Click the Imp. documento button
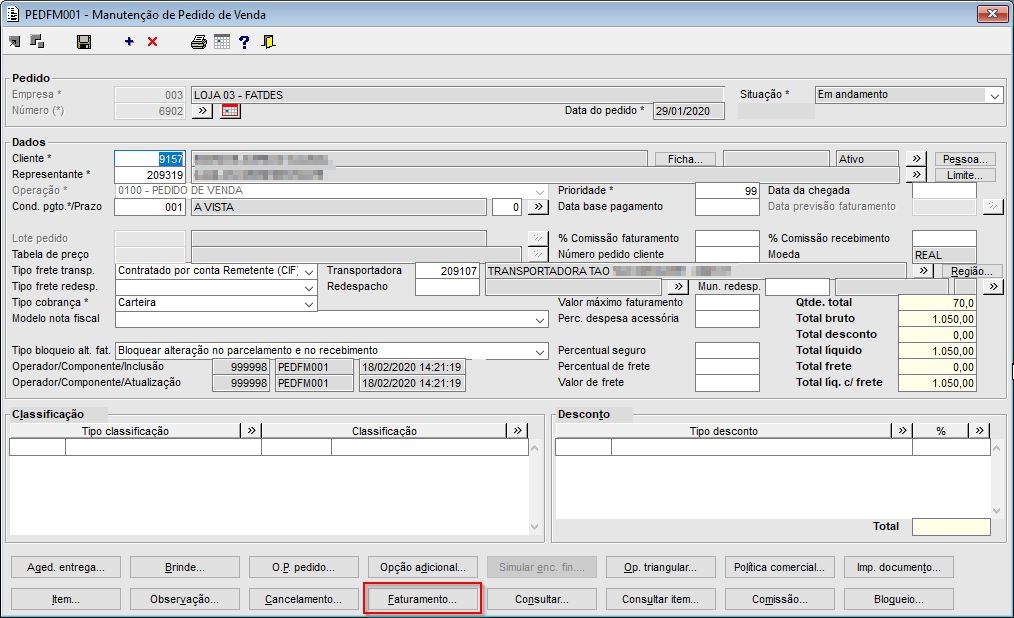The height and width of the screenshot is (618, 1014). 898,567
